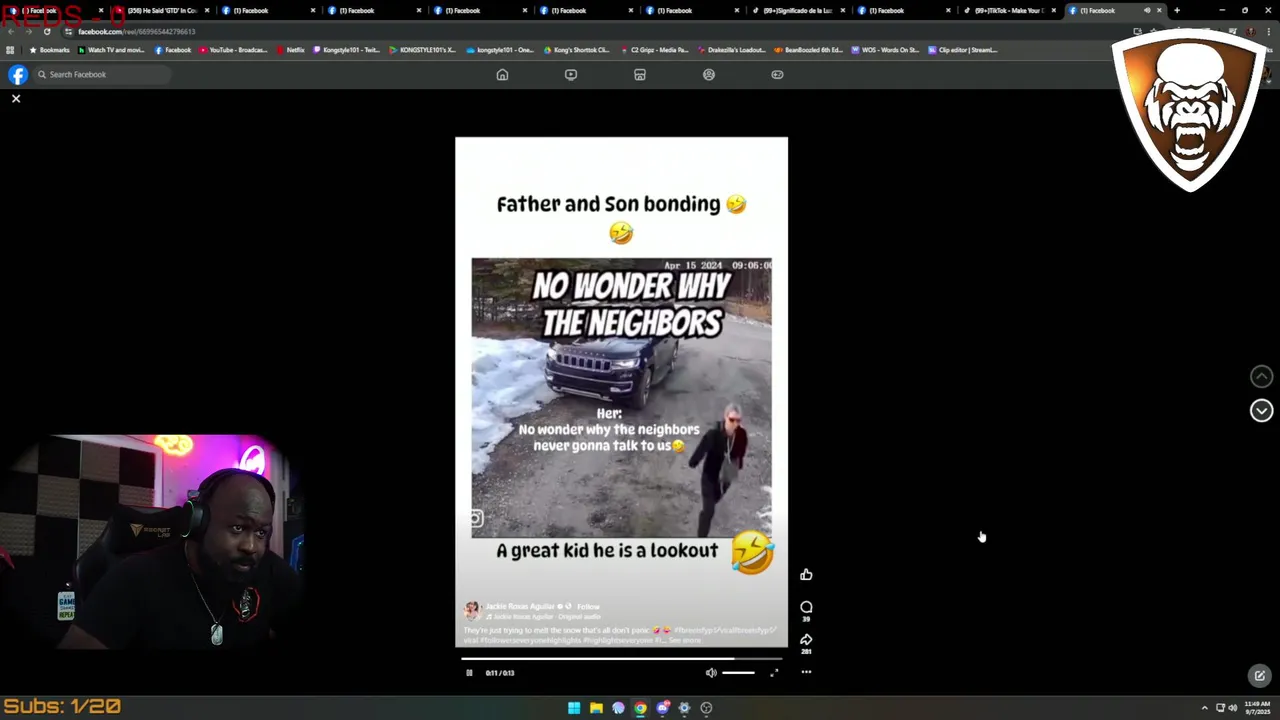The image size is (1280, 720).
Task: Close the reel viewer with the X
Action: (16, 99)
